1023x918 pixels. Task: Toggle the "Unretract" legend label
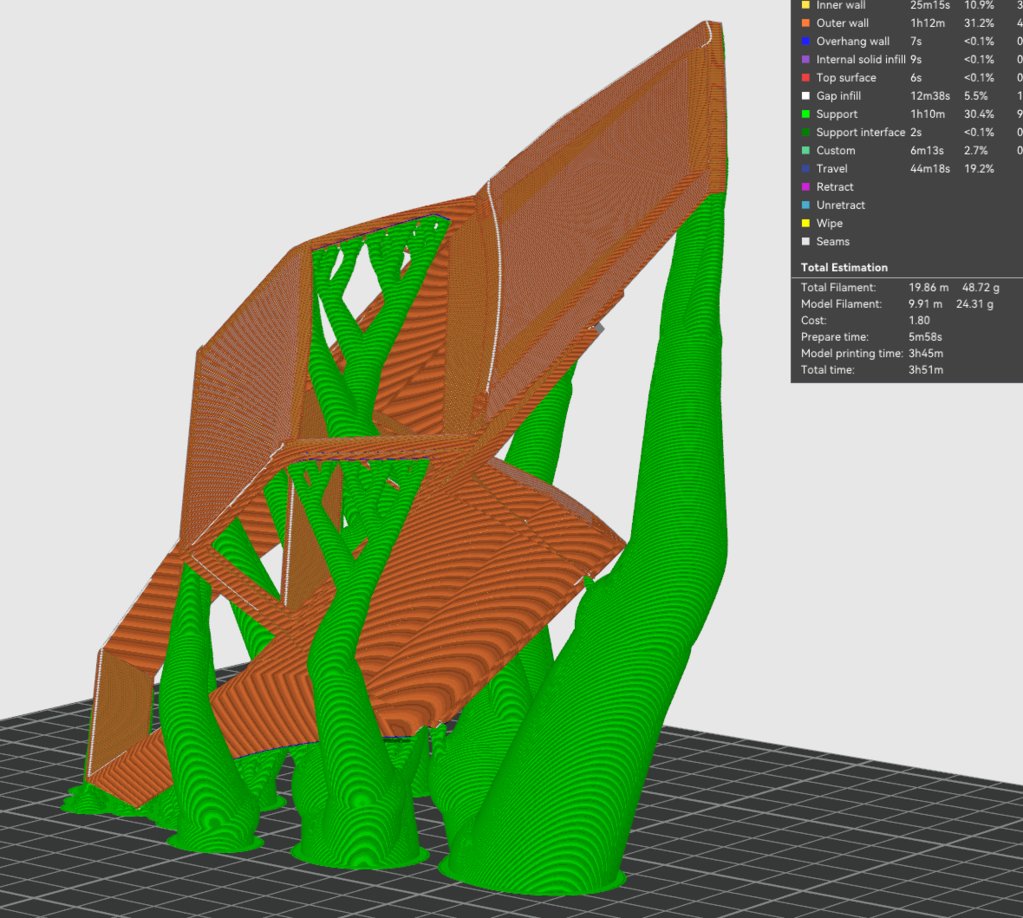[x=840, y=206]
